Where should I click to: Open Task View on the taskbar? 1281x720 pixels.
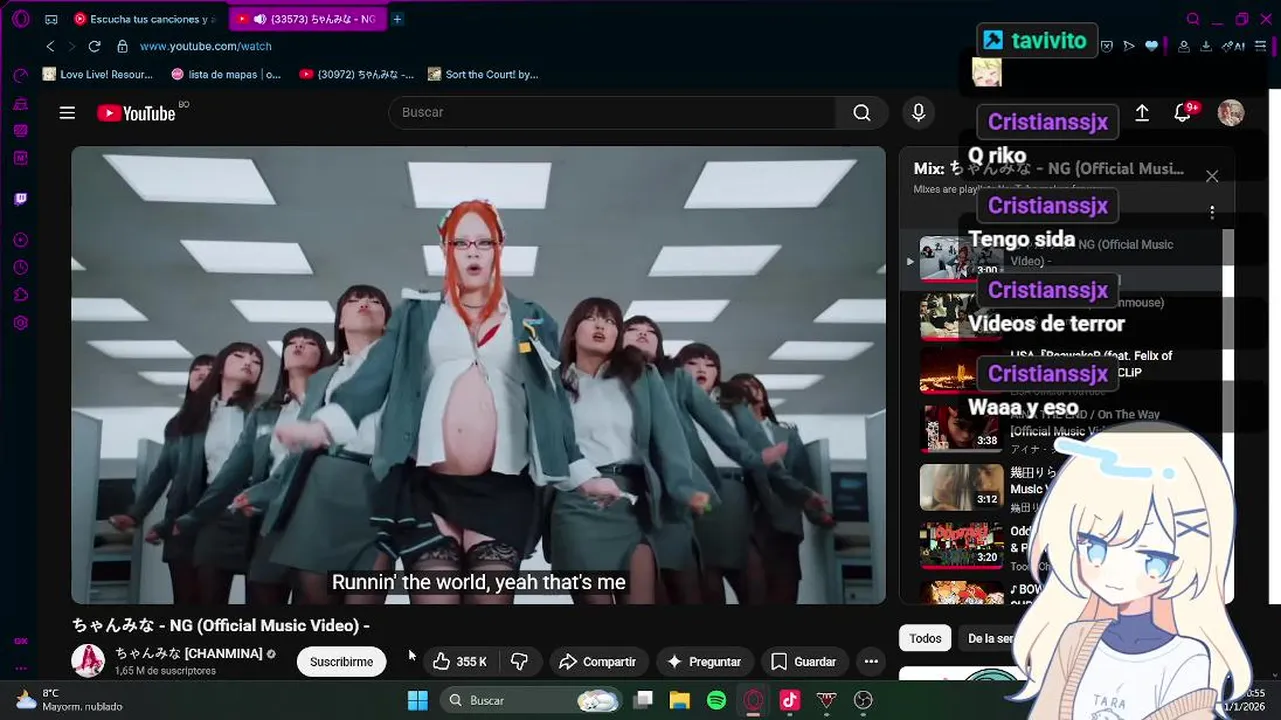pos(643,700)
